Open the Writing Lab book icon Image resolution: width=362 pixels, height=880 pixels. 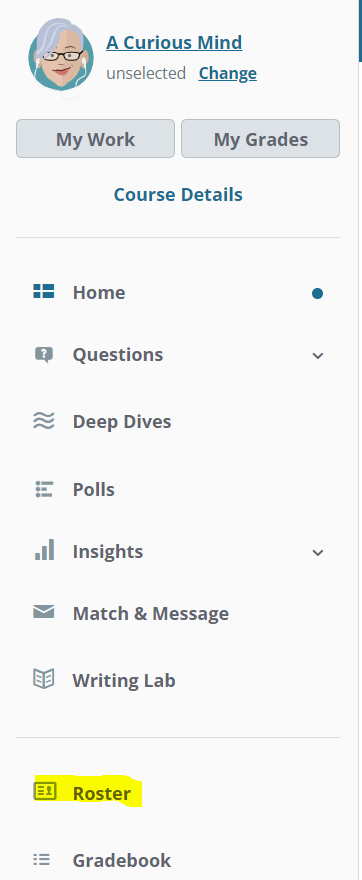[x=44, y=679]
